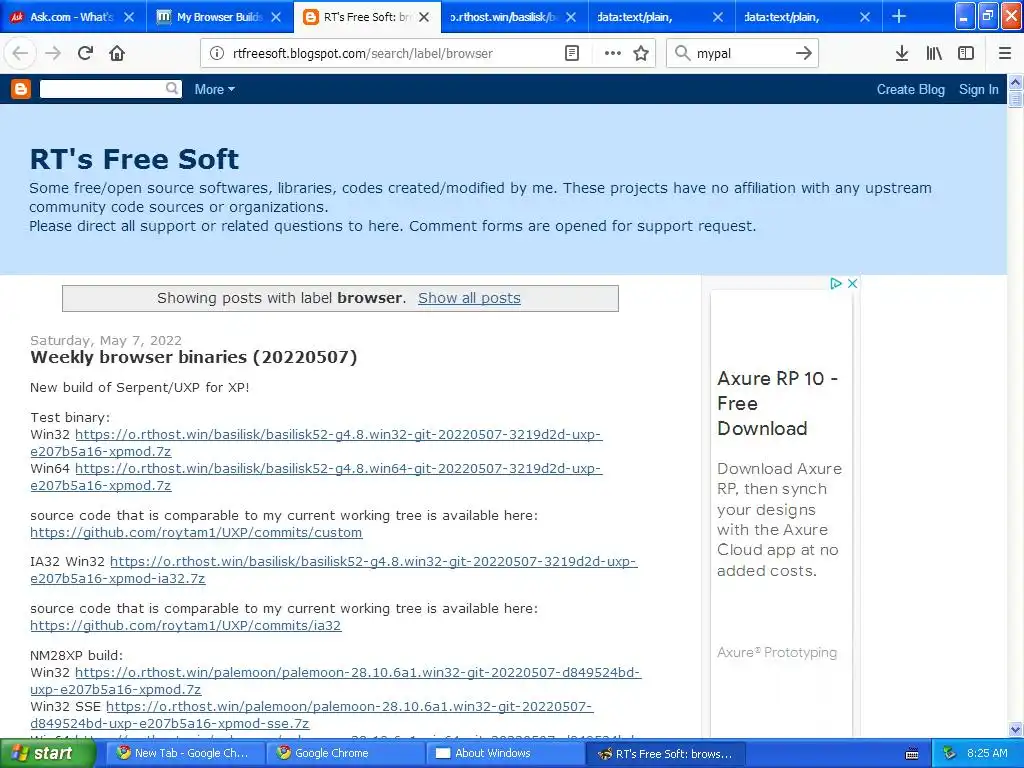Open page actions three-dot menu
This screenshot has width=1024, height=768.
tap(613, 54)
